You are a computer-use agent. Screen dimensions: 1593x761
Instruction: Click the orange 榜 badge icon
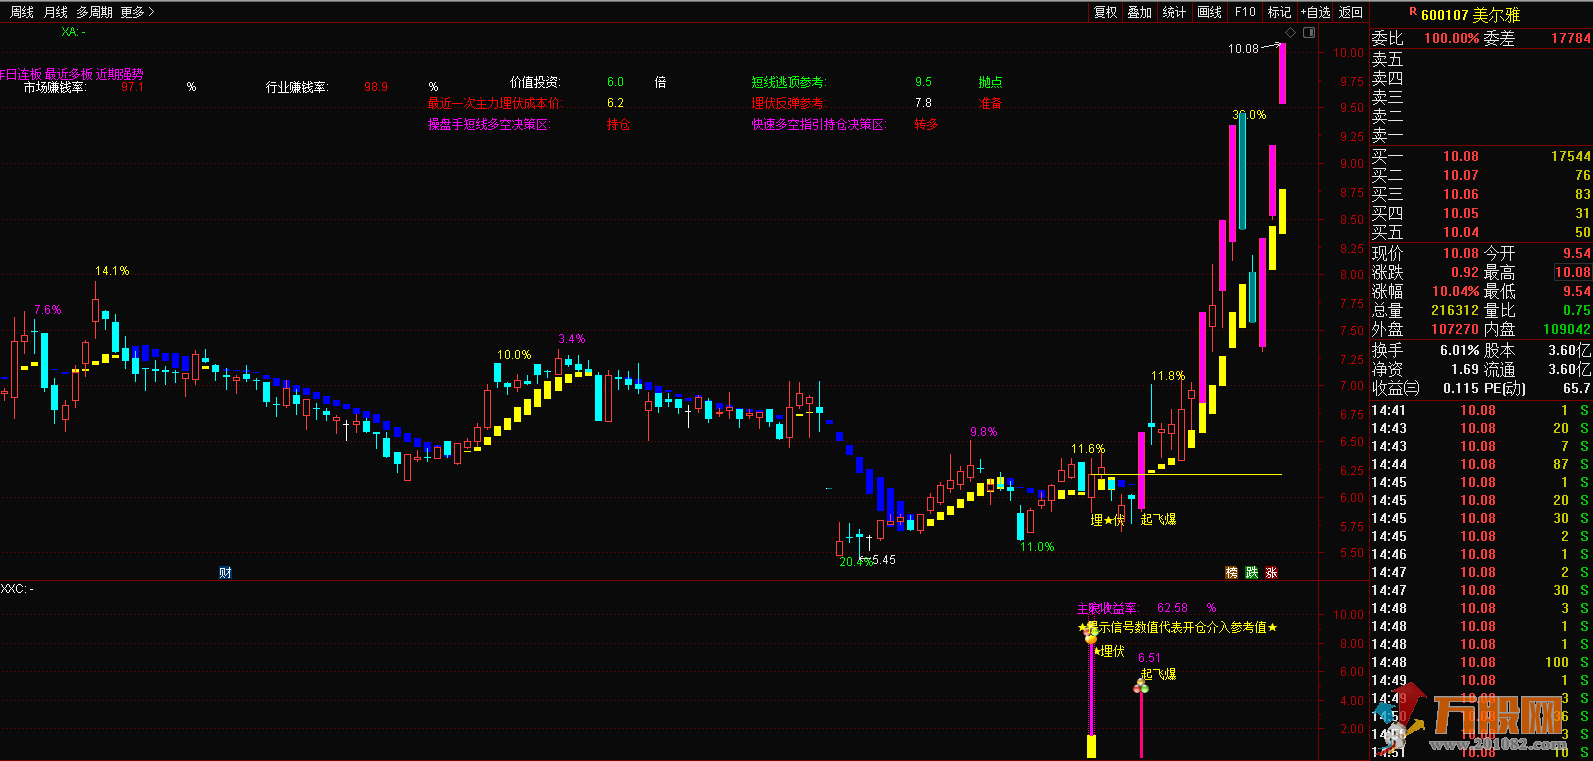coord(1232,573)
